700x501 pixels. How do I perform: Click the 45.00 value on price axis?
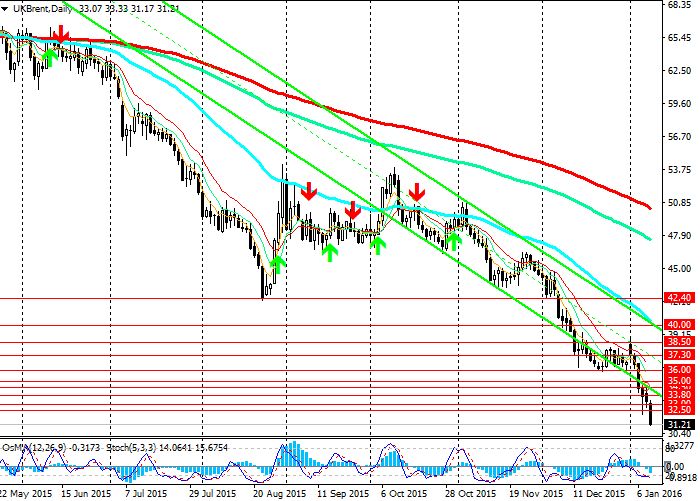pos(679,269)
